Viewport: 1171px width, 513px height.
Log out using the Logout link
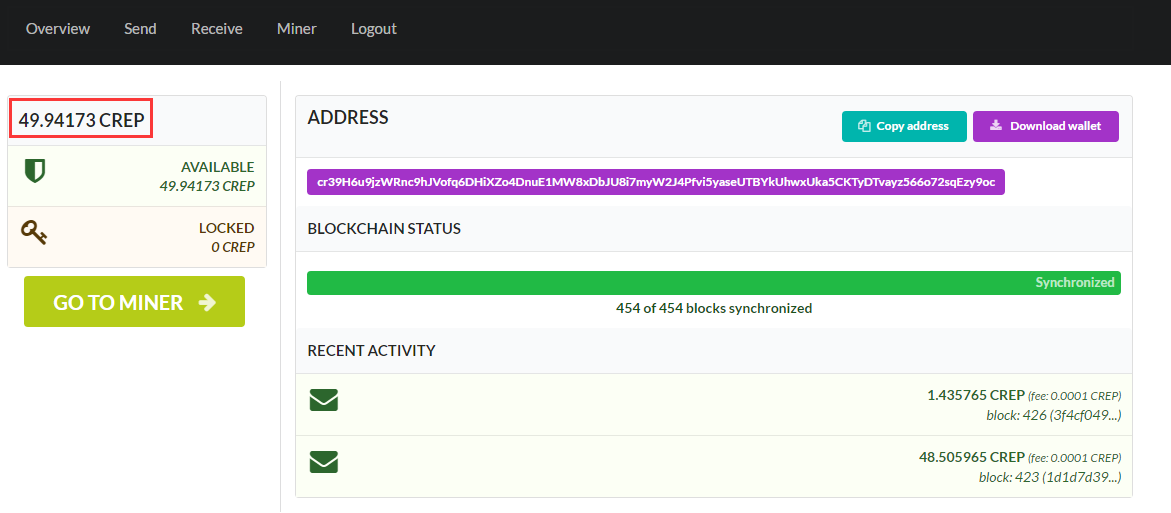(374, 29)
